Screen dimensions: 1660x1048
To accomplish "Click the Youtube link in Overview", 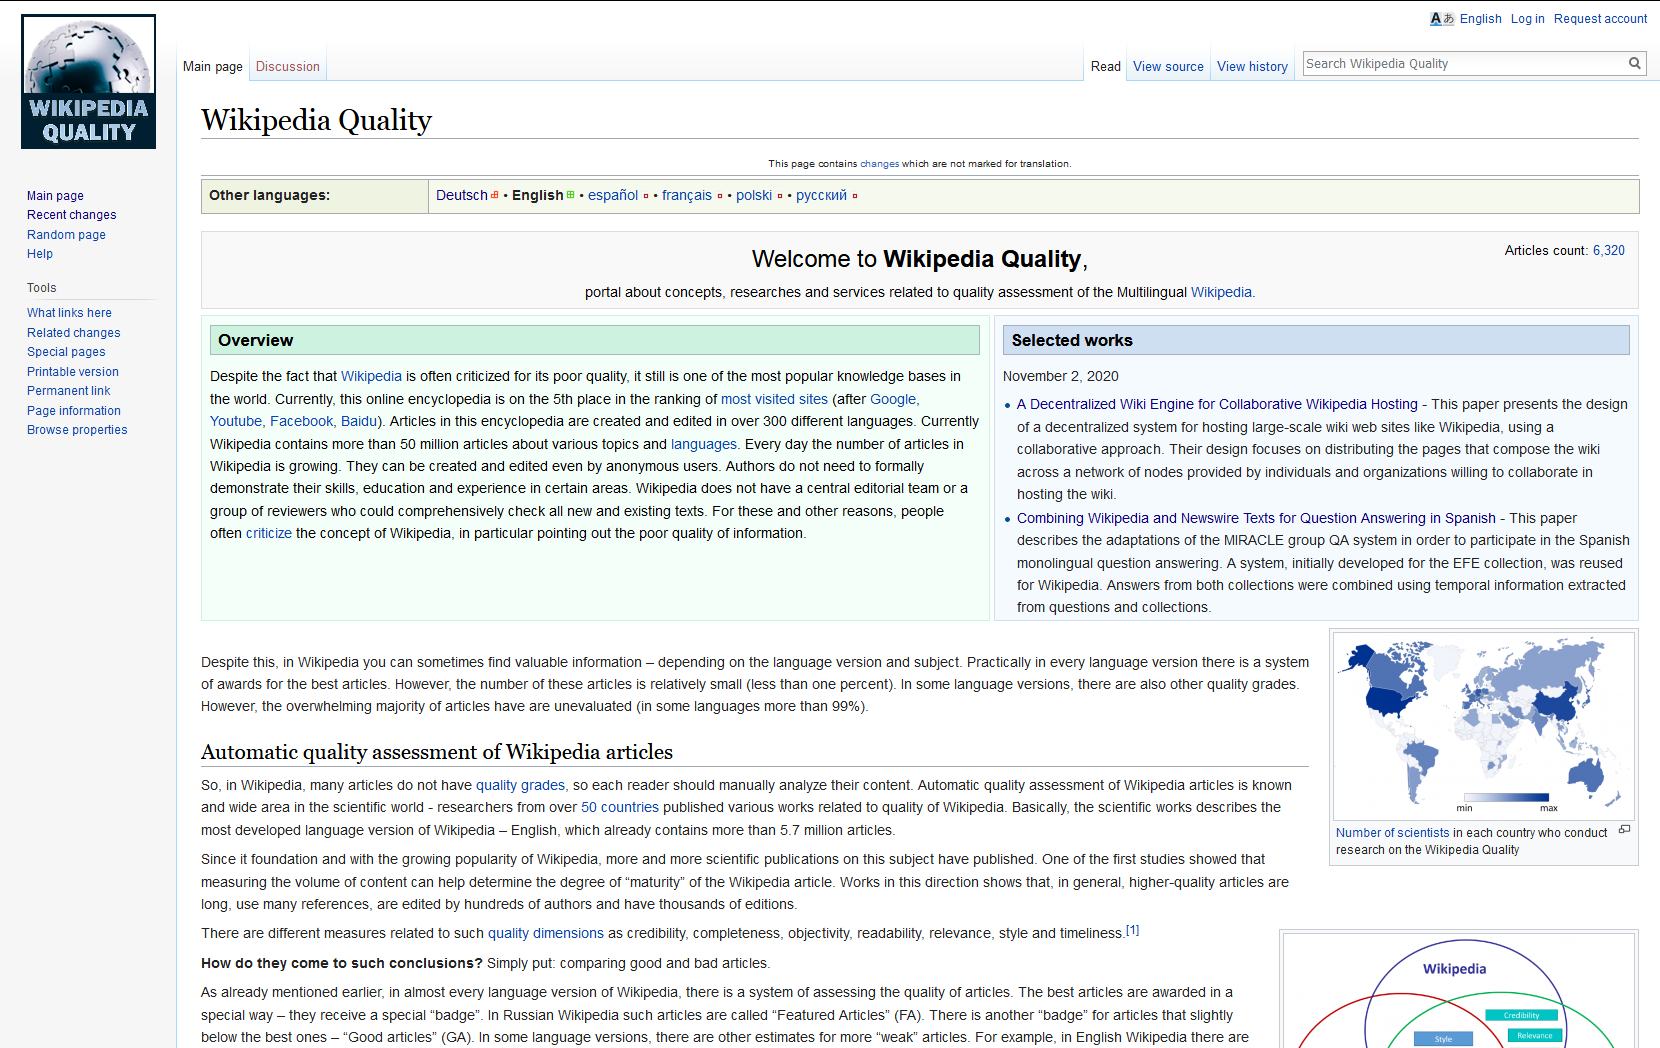I will click(236, 422).
